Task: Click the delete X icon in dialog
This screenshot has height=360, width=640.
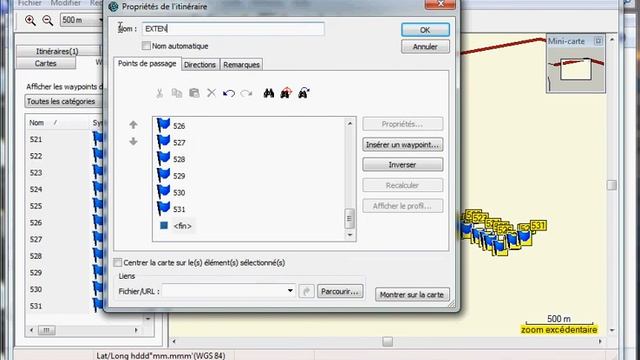Action: click(x=211, y=93)
